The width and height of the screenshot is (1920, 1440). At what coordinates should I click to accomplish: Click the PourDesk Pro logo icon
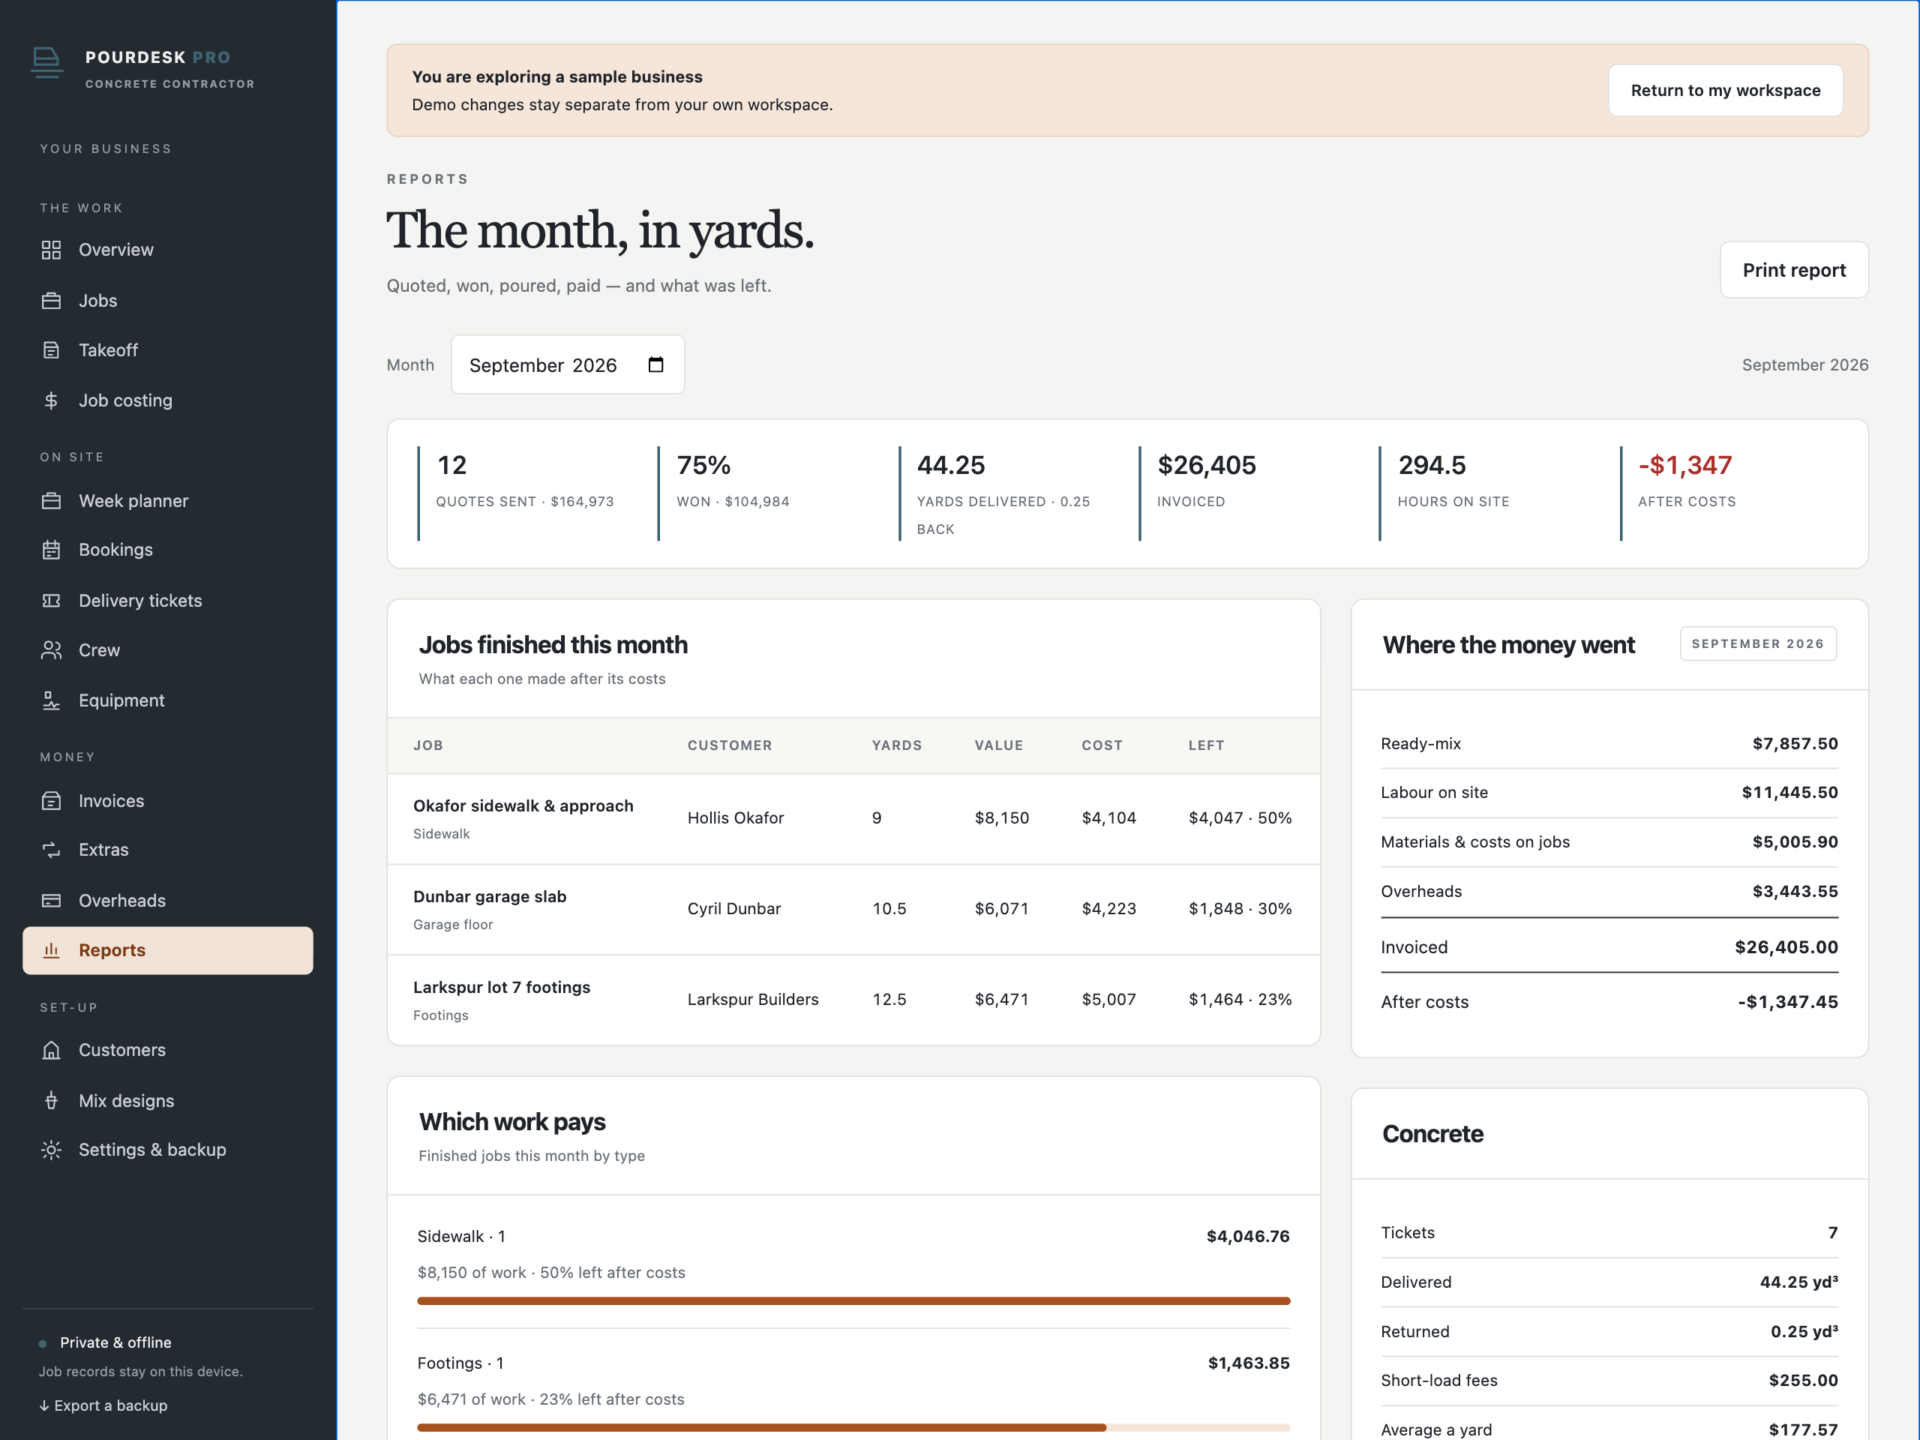click(x=47, y=64)
